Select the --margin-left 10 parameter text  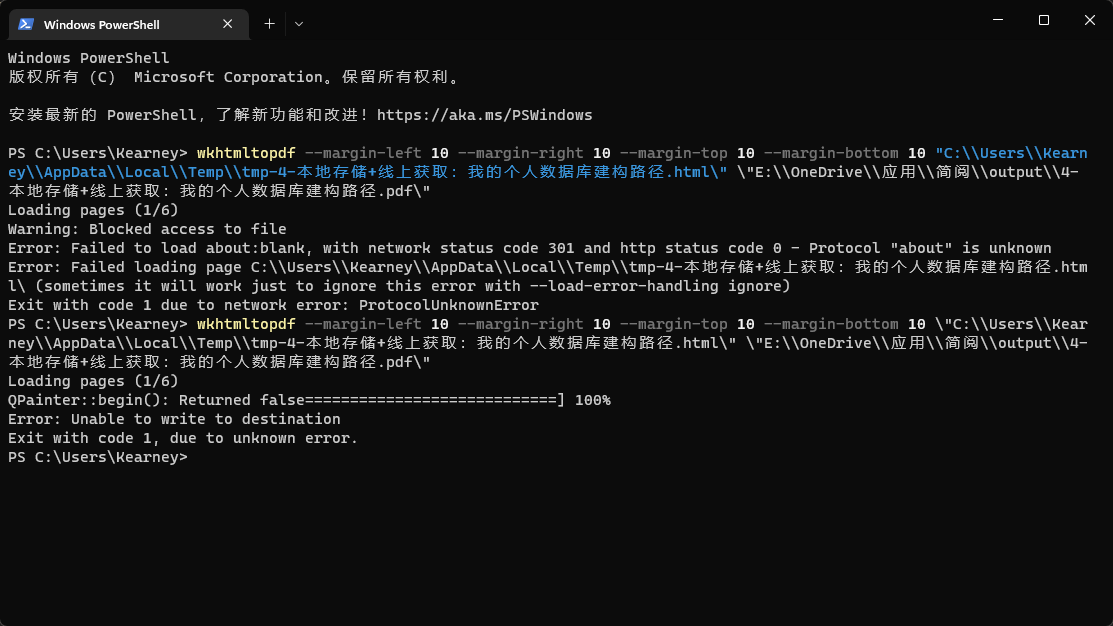click(376, 152)
